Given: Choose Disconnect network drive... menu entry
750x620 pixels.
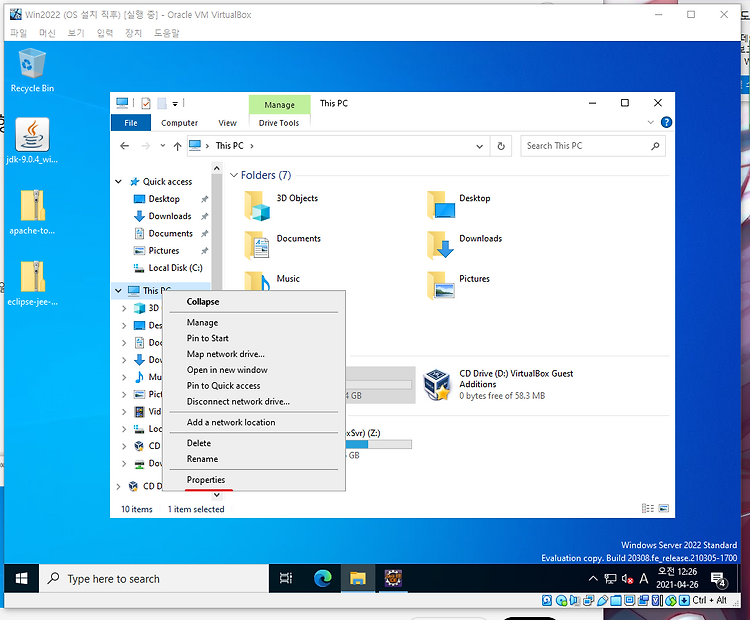Looking at the screenshot, I should tap(238, 401).
